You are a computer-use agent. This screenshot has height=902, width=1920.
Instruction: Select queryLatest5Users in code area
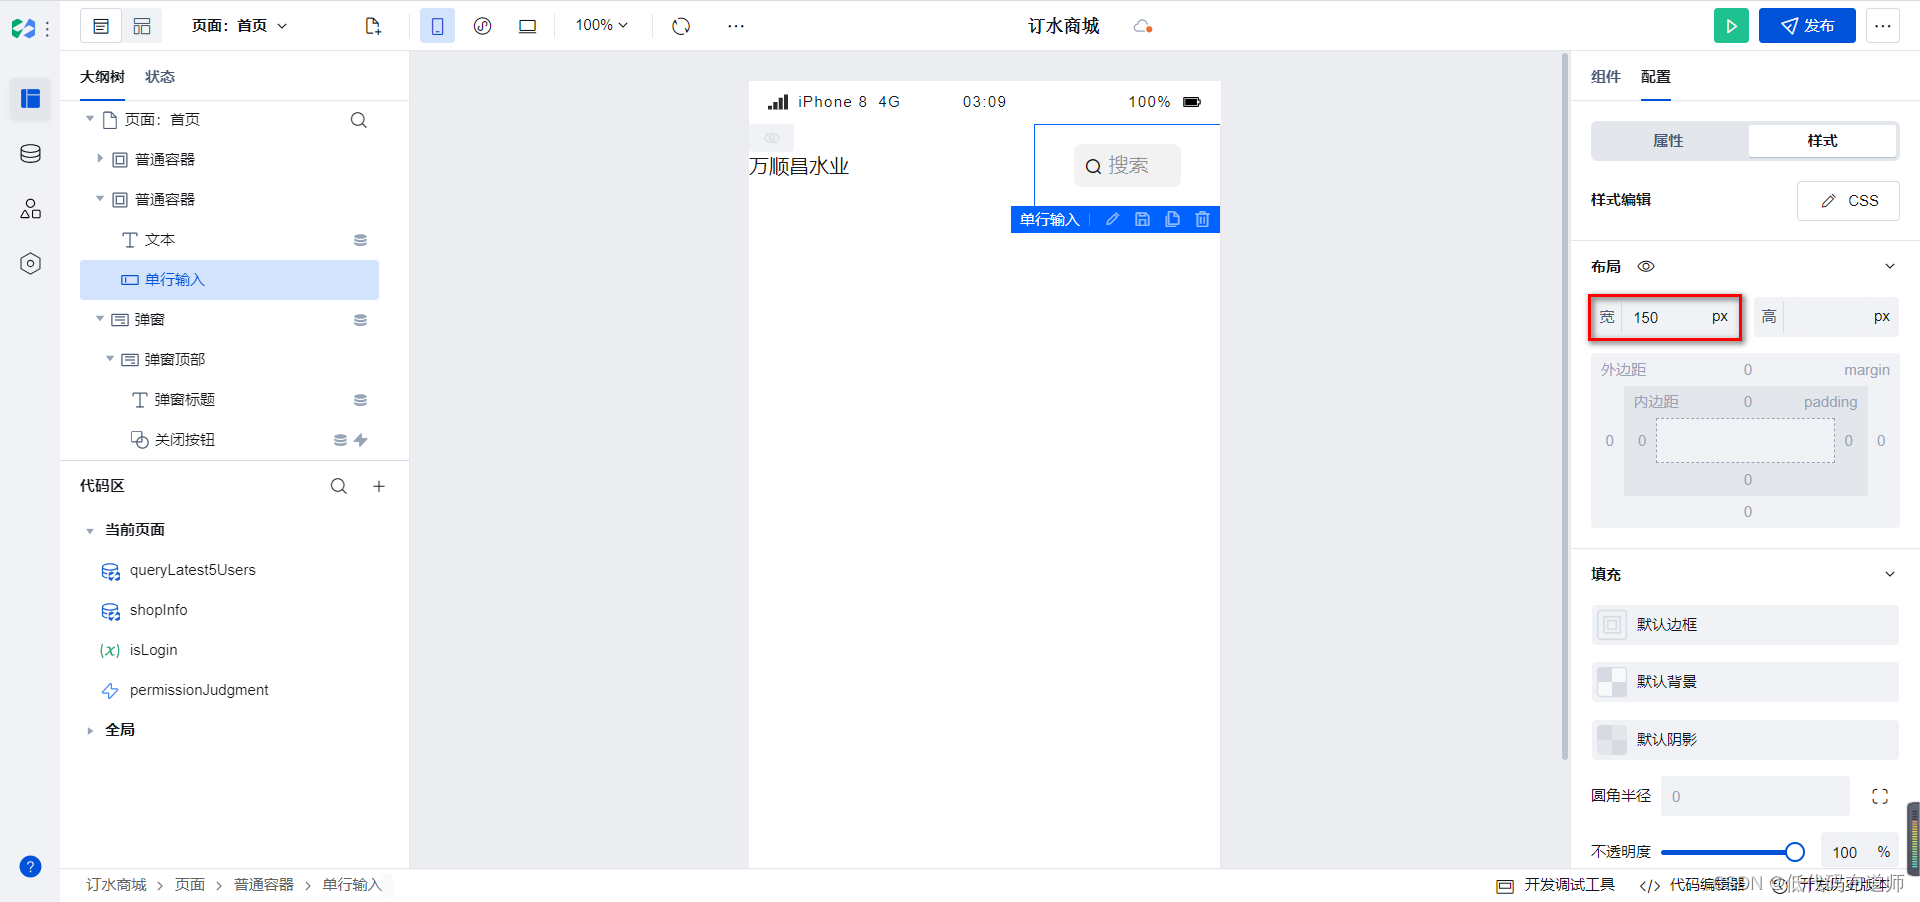[192, 570]
